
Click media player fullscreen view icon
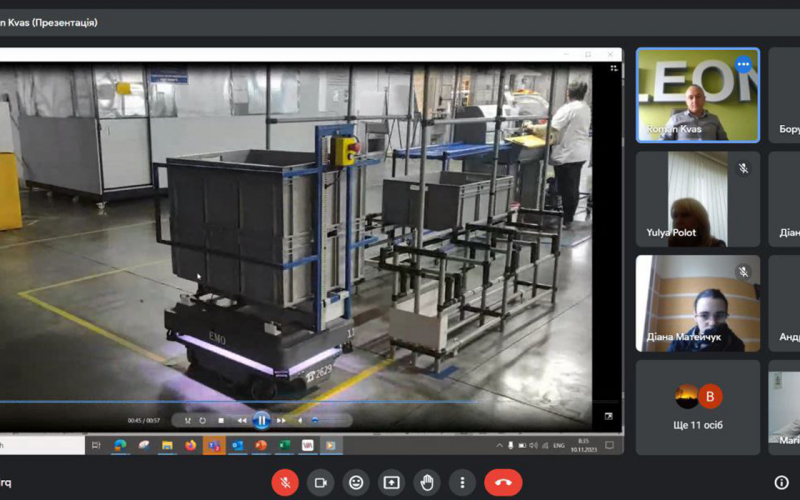click(608, 416)
